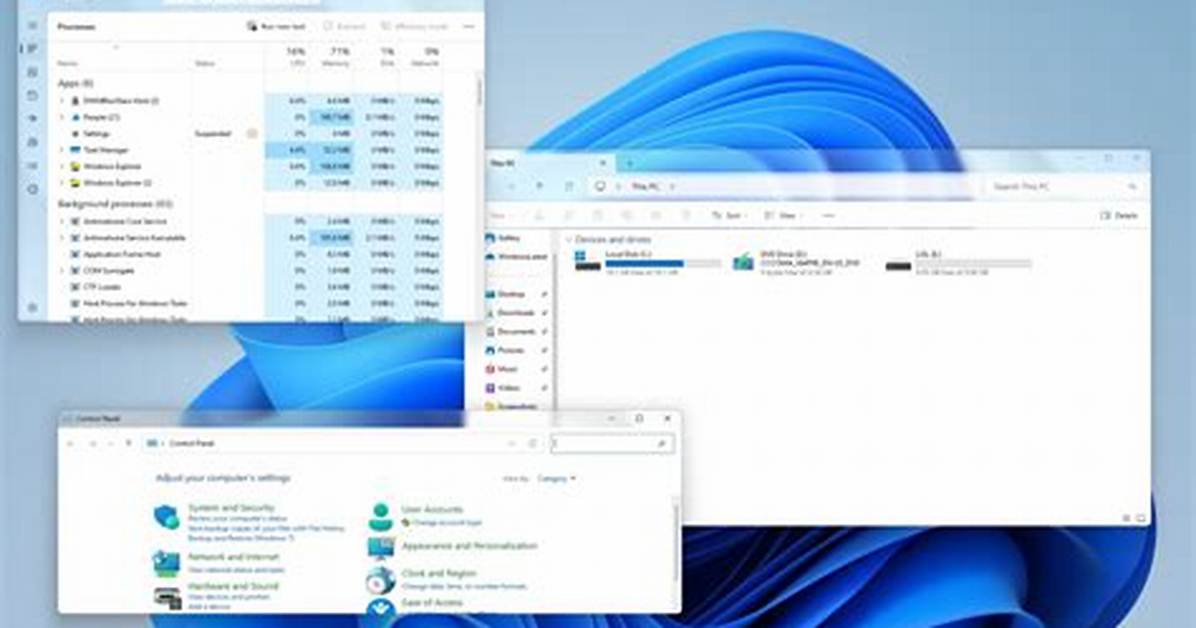Viewport: 1196px width, 628px height.
Task: Open File Explorer See more ellipsis
Action: click(828, 216)
